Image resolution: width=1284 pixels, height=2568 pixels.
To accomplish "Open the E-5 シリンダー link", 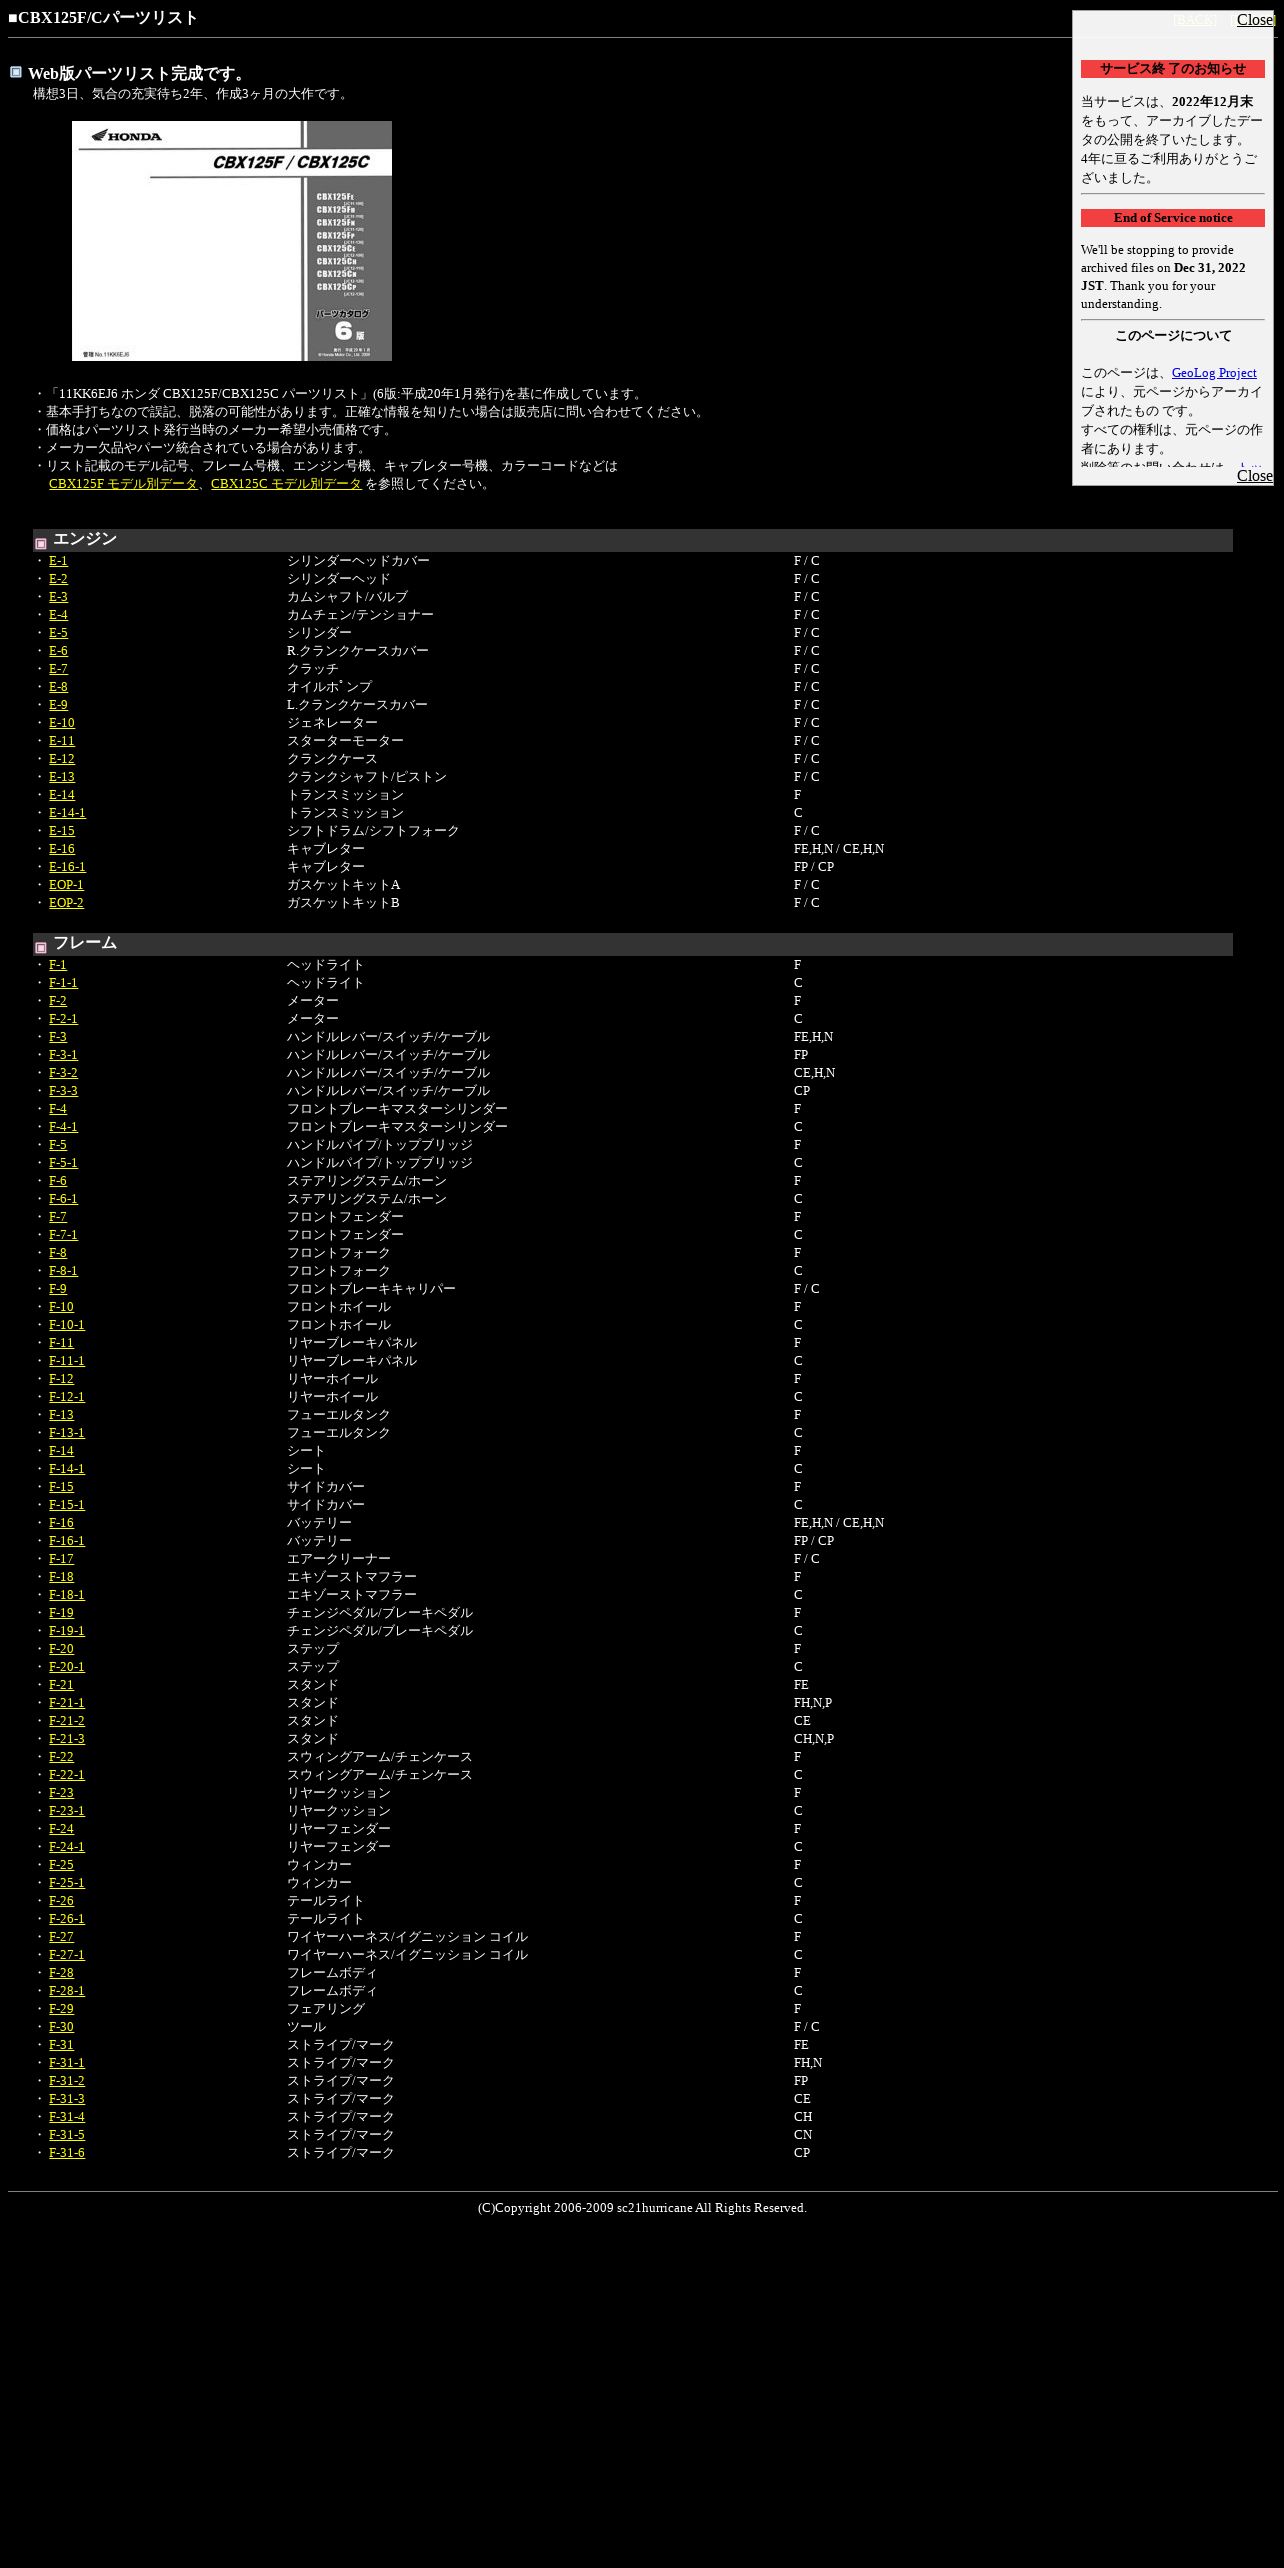I will (58, 633).
